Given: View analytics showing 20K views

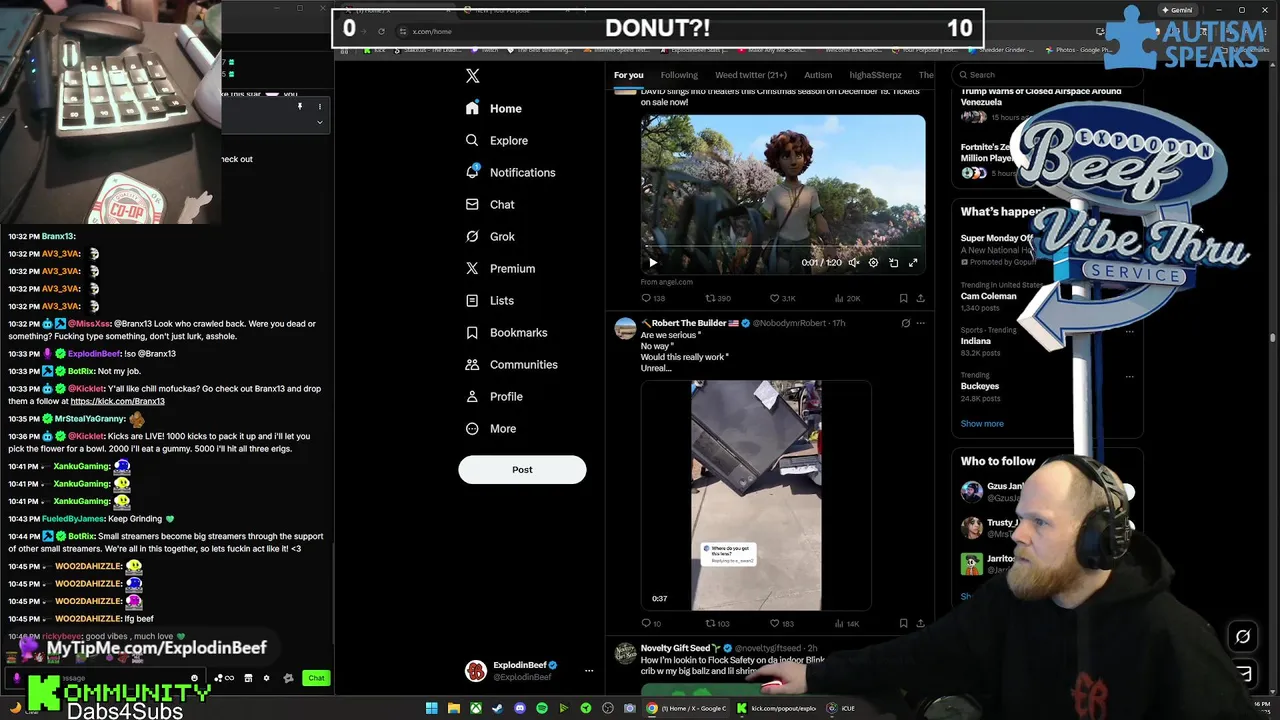Looking at the screenshot, I should pos(847,298).
